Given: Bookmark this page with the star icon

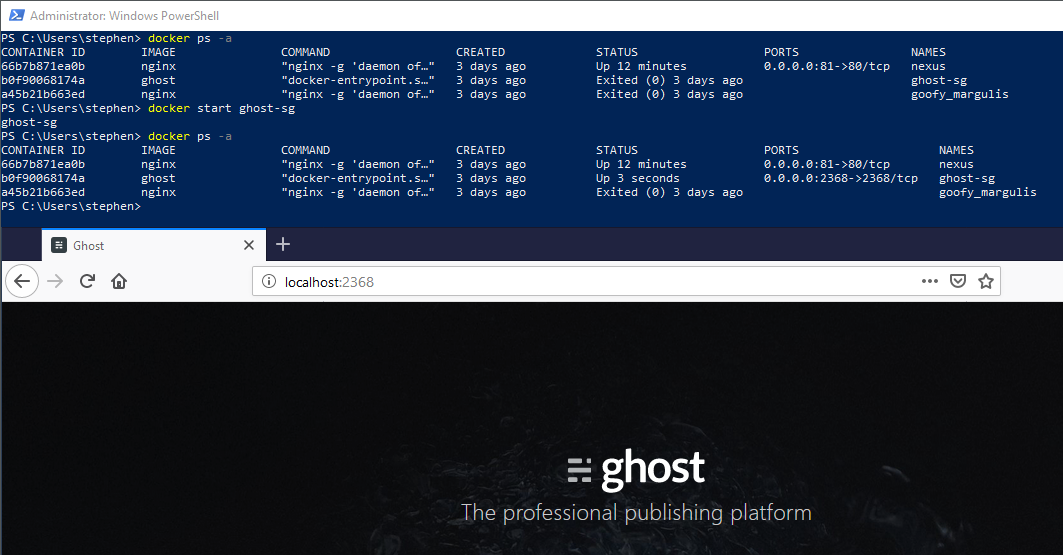Looking at the screenshot, I should (986, 281).
